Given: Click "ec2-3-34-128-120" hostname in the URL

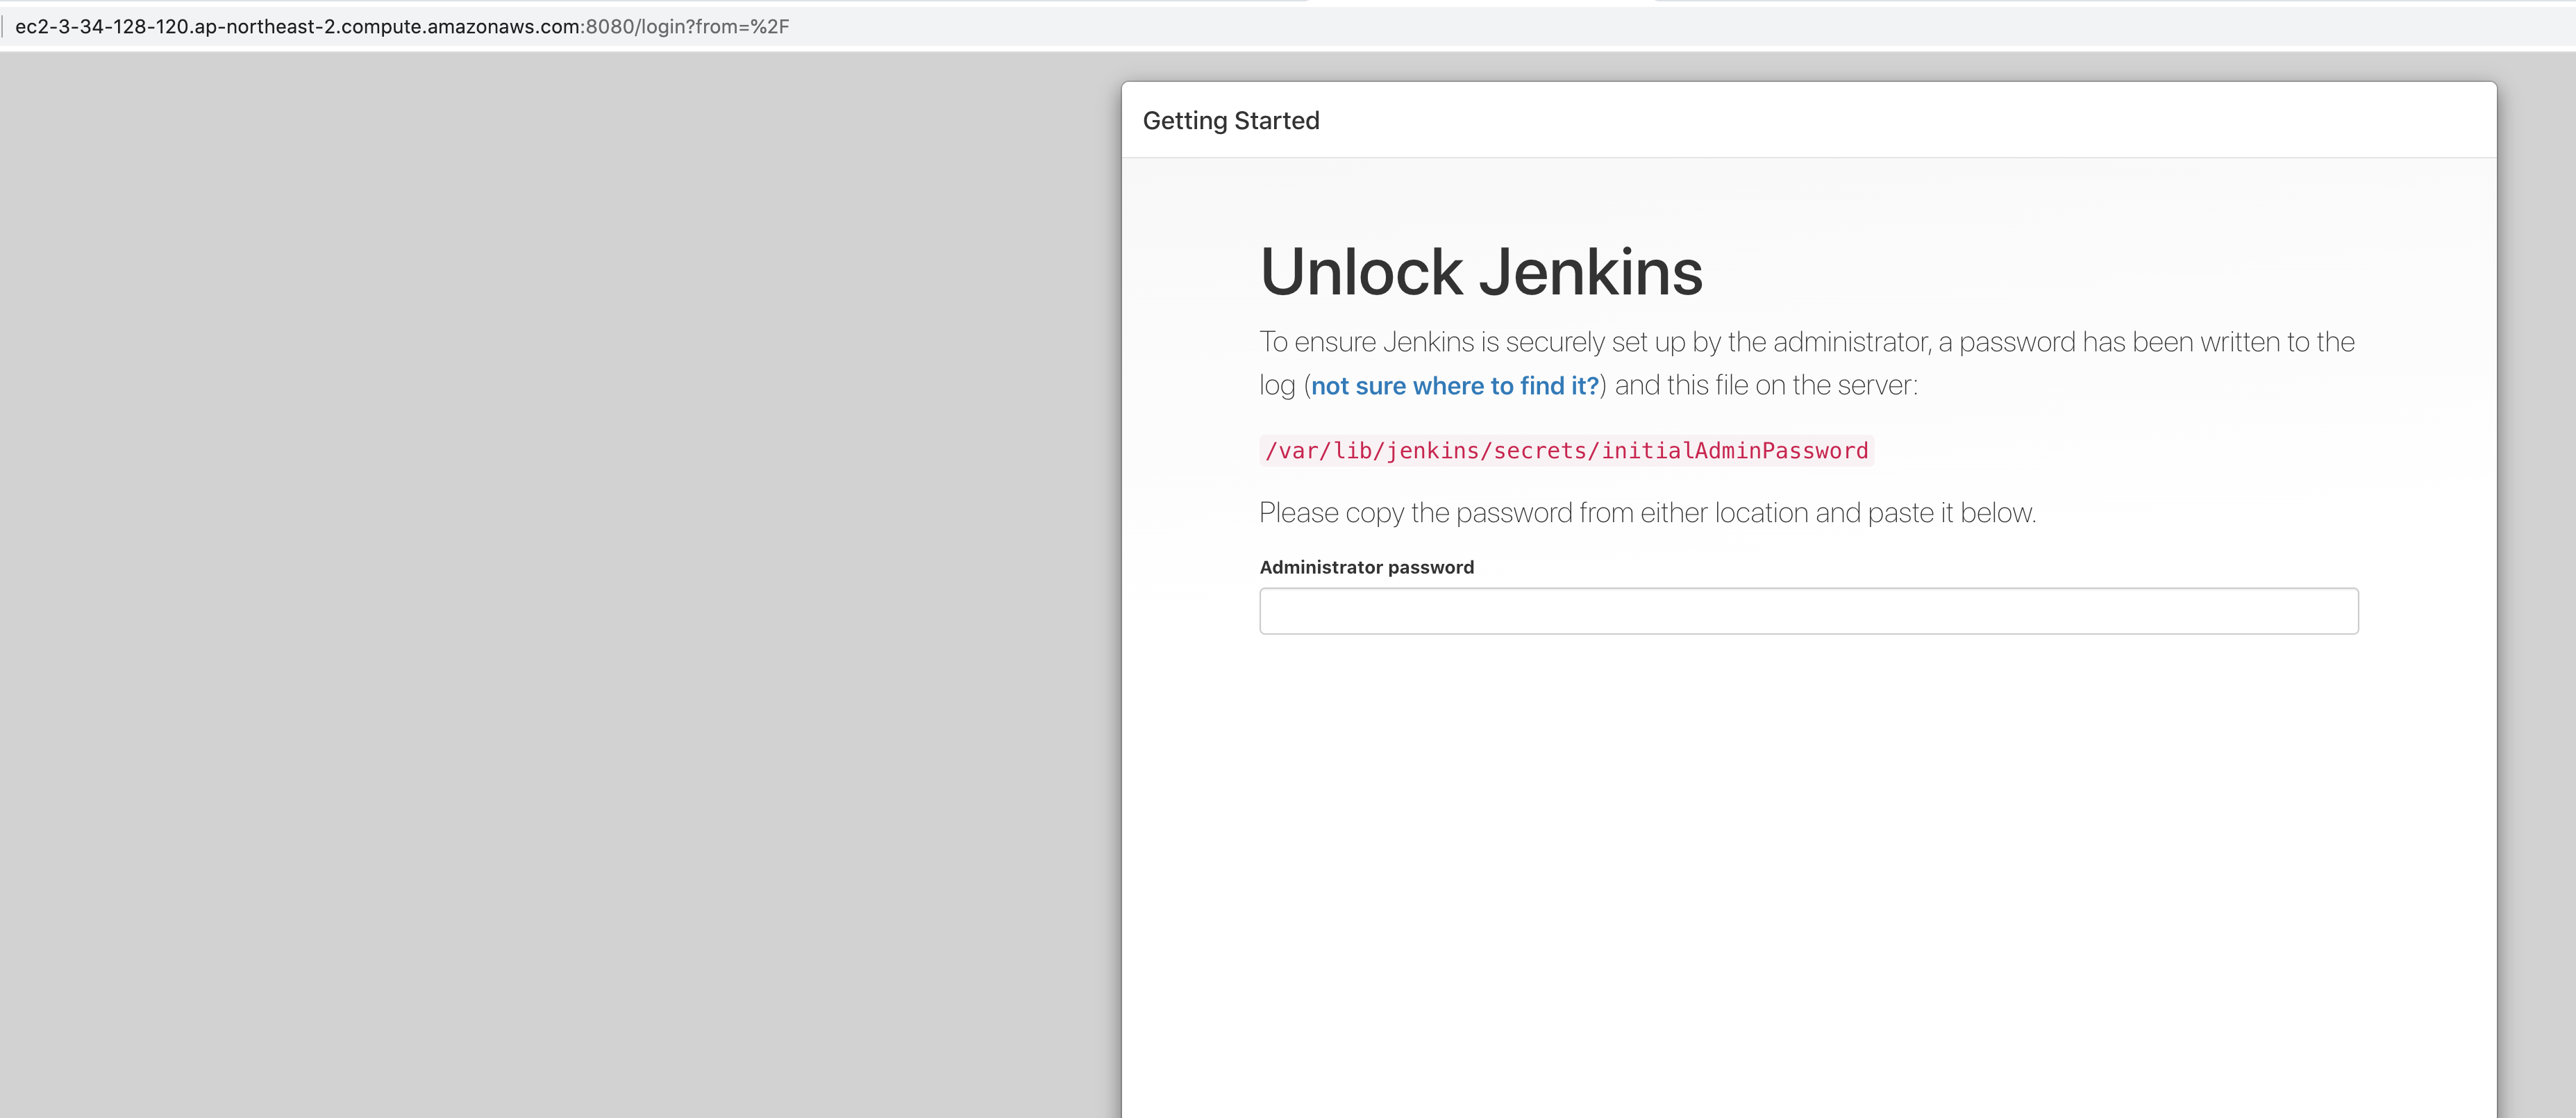Looking at the screenshot, I should 102,27.
